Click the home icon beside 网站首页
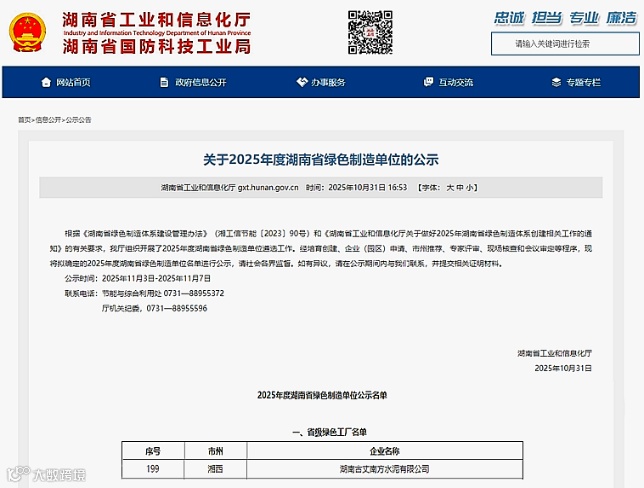The height and width of the screenshot is (488, 644). [46, 82]
